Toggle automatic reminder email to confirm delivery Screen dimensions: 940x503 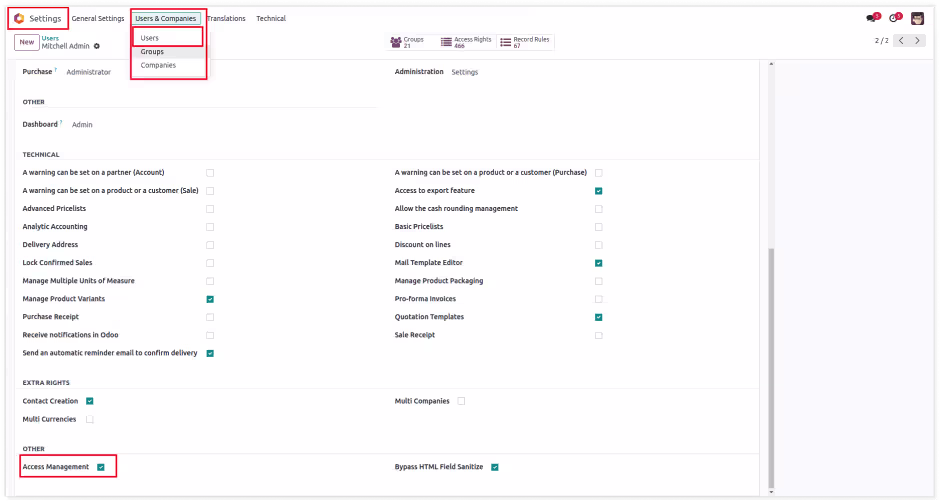pos(210,354)
